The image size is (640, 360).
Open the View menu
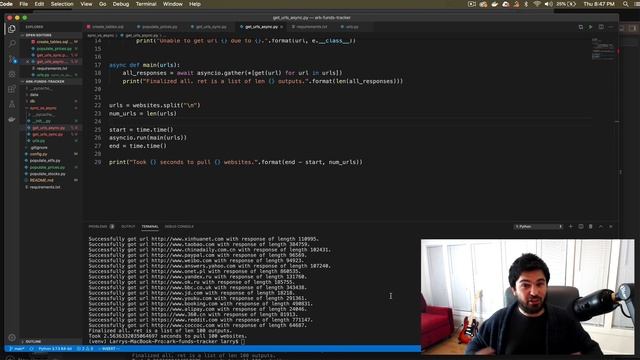tap(86, 4)
